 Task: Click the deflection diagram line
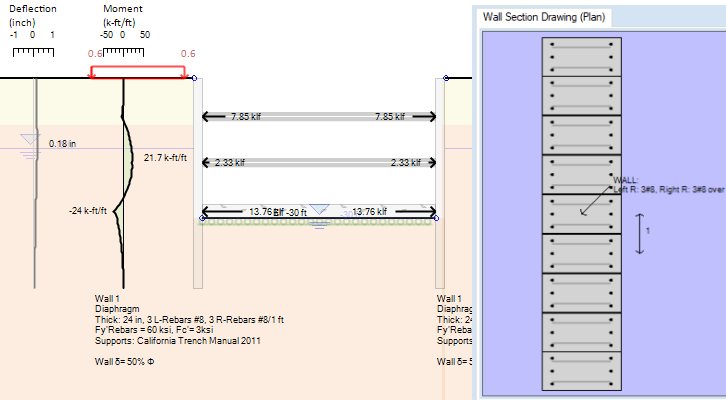tap(35, 185)
